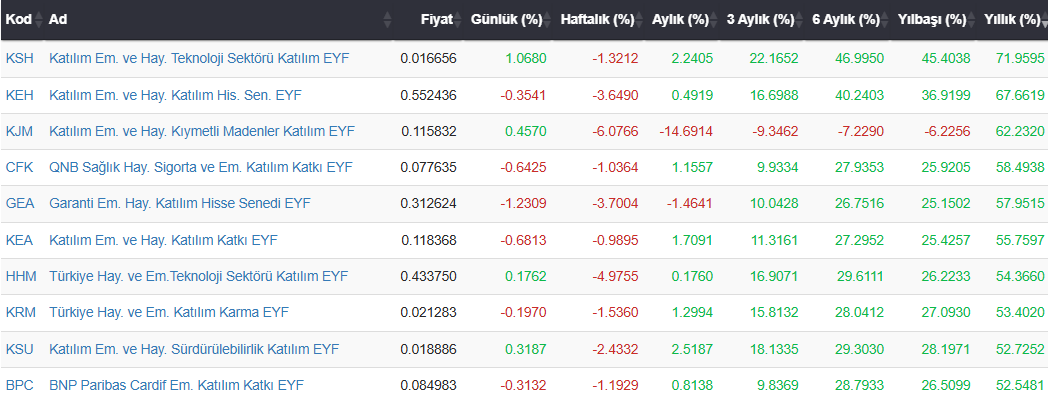Click KSH yearly return 71.9595
This screenshot has width=1048, height=400.
click(x=1019, y=59)
